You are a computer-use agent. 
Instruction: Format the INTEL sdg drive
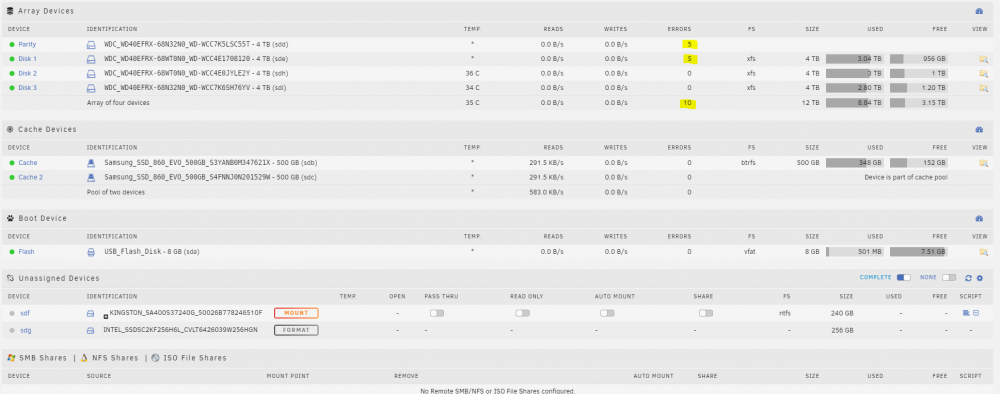(x=296, y=330)
